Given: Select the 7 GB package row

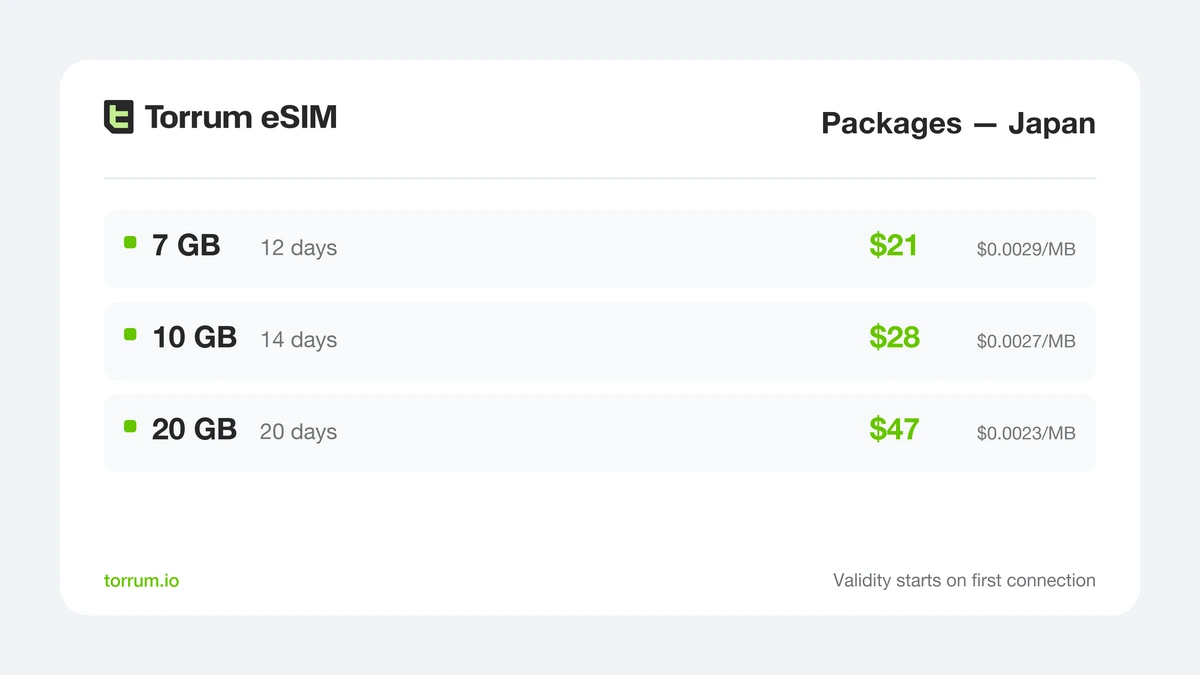Looking at the screenshot, I should pyautogui.click(x=600, y=249).
